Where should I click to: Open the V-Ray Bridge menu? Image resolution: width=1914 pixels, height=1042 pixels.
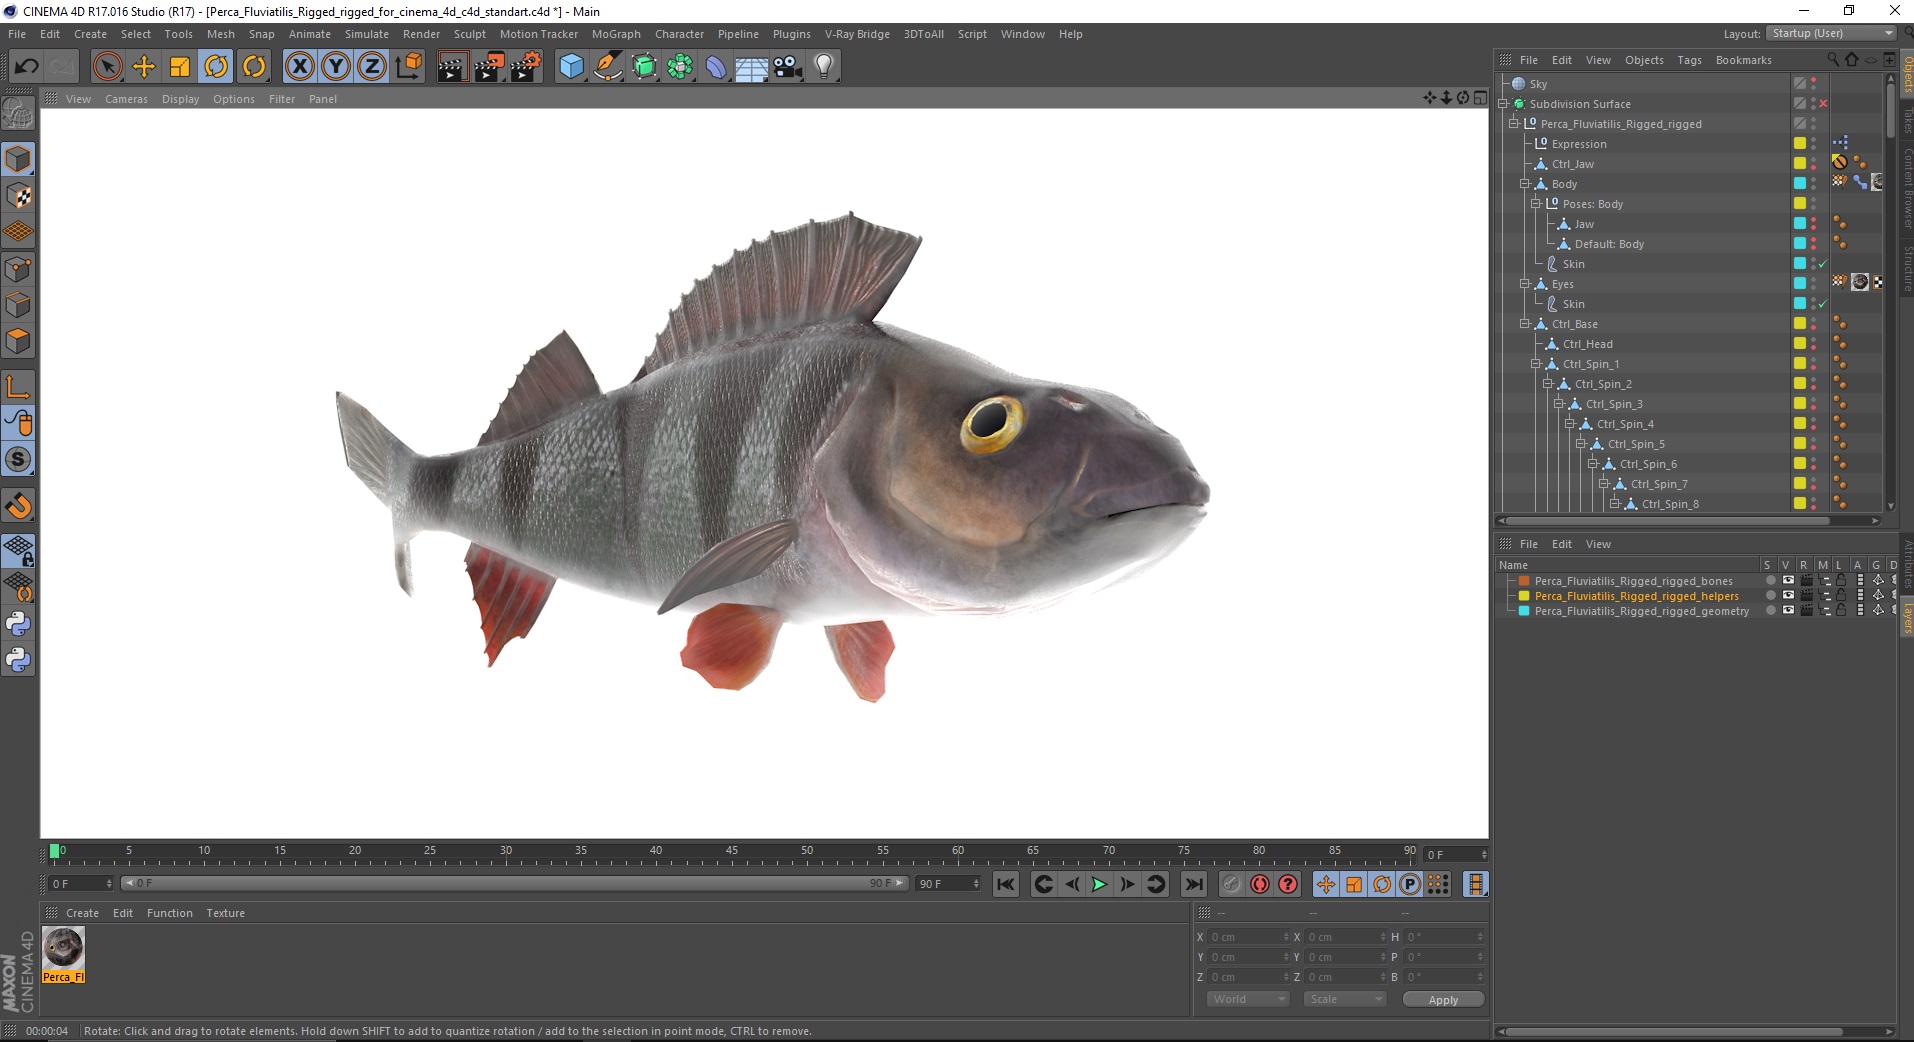point(857,34)
